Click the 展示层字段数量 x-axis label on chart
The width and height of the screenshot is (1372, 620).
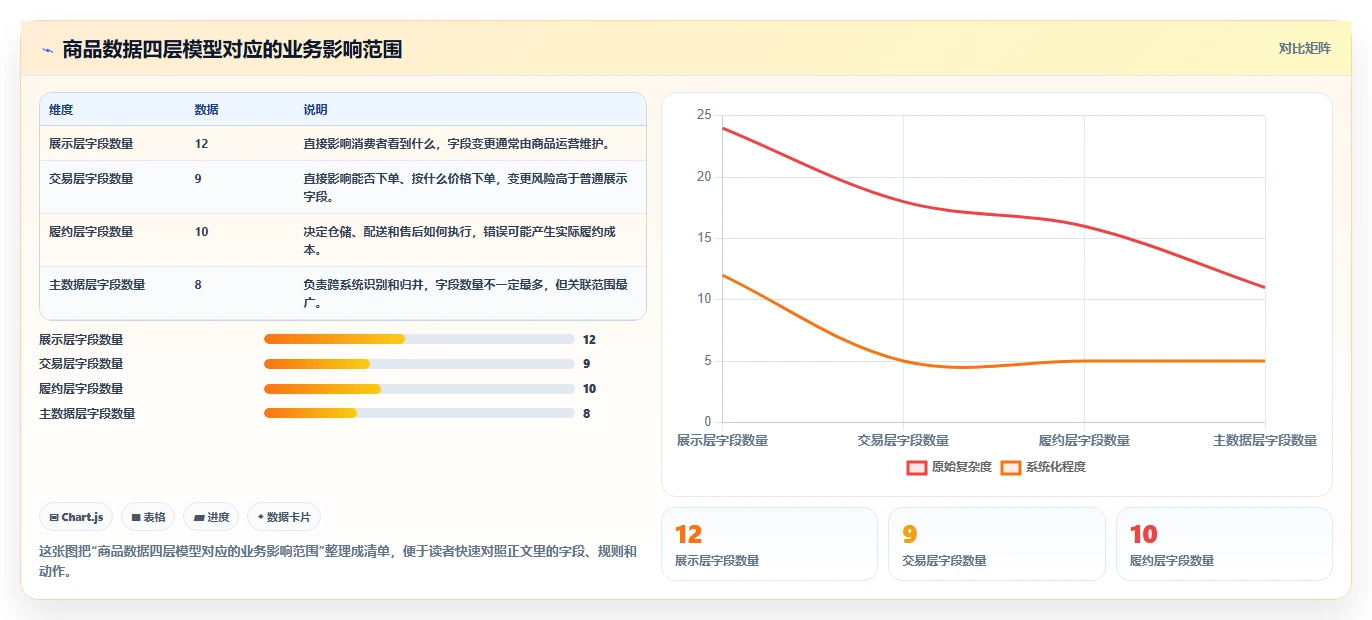722,440
